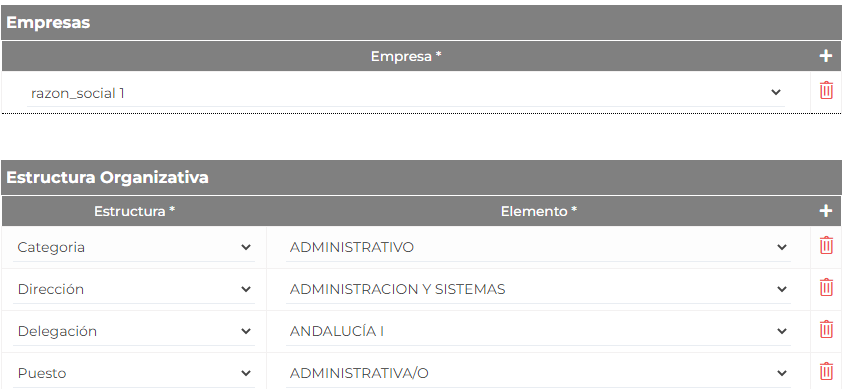Delete the Categoria ADMINISTRATIVO row
Viewport: 844px width, 389px height.
click(x=826, y=245)
